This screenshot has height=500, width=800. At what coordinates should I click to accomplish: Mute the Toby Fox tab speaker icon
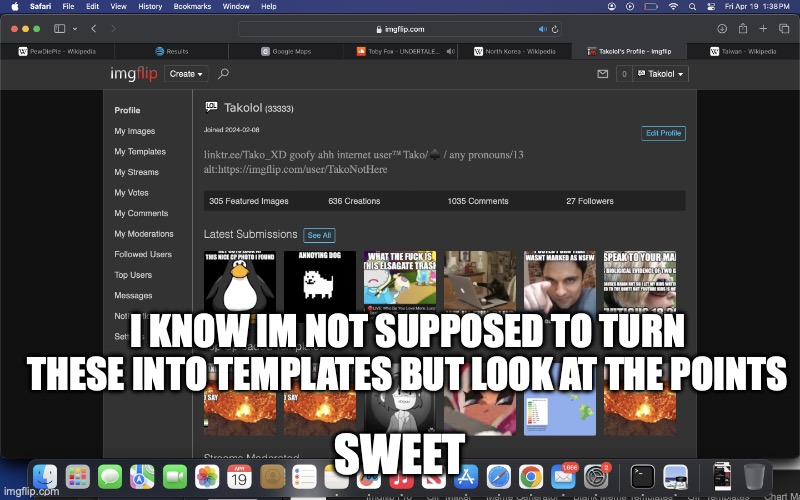click(451, 51)
